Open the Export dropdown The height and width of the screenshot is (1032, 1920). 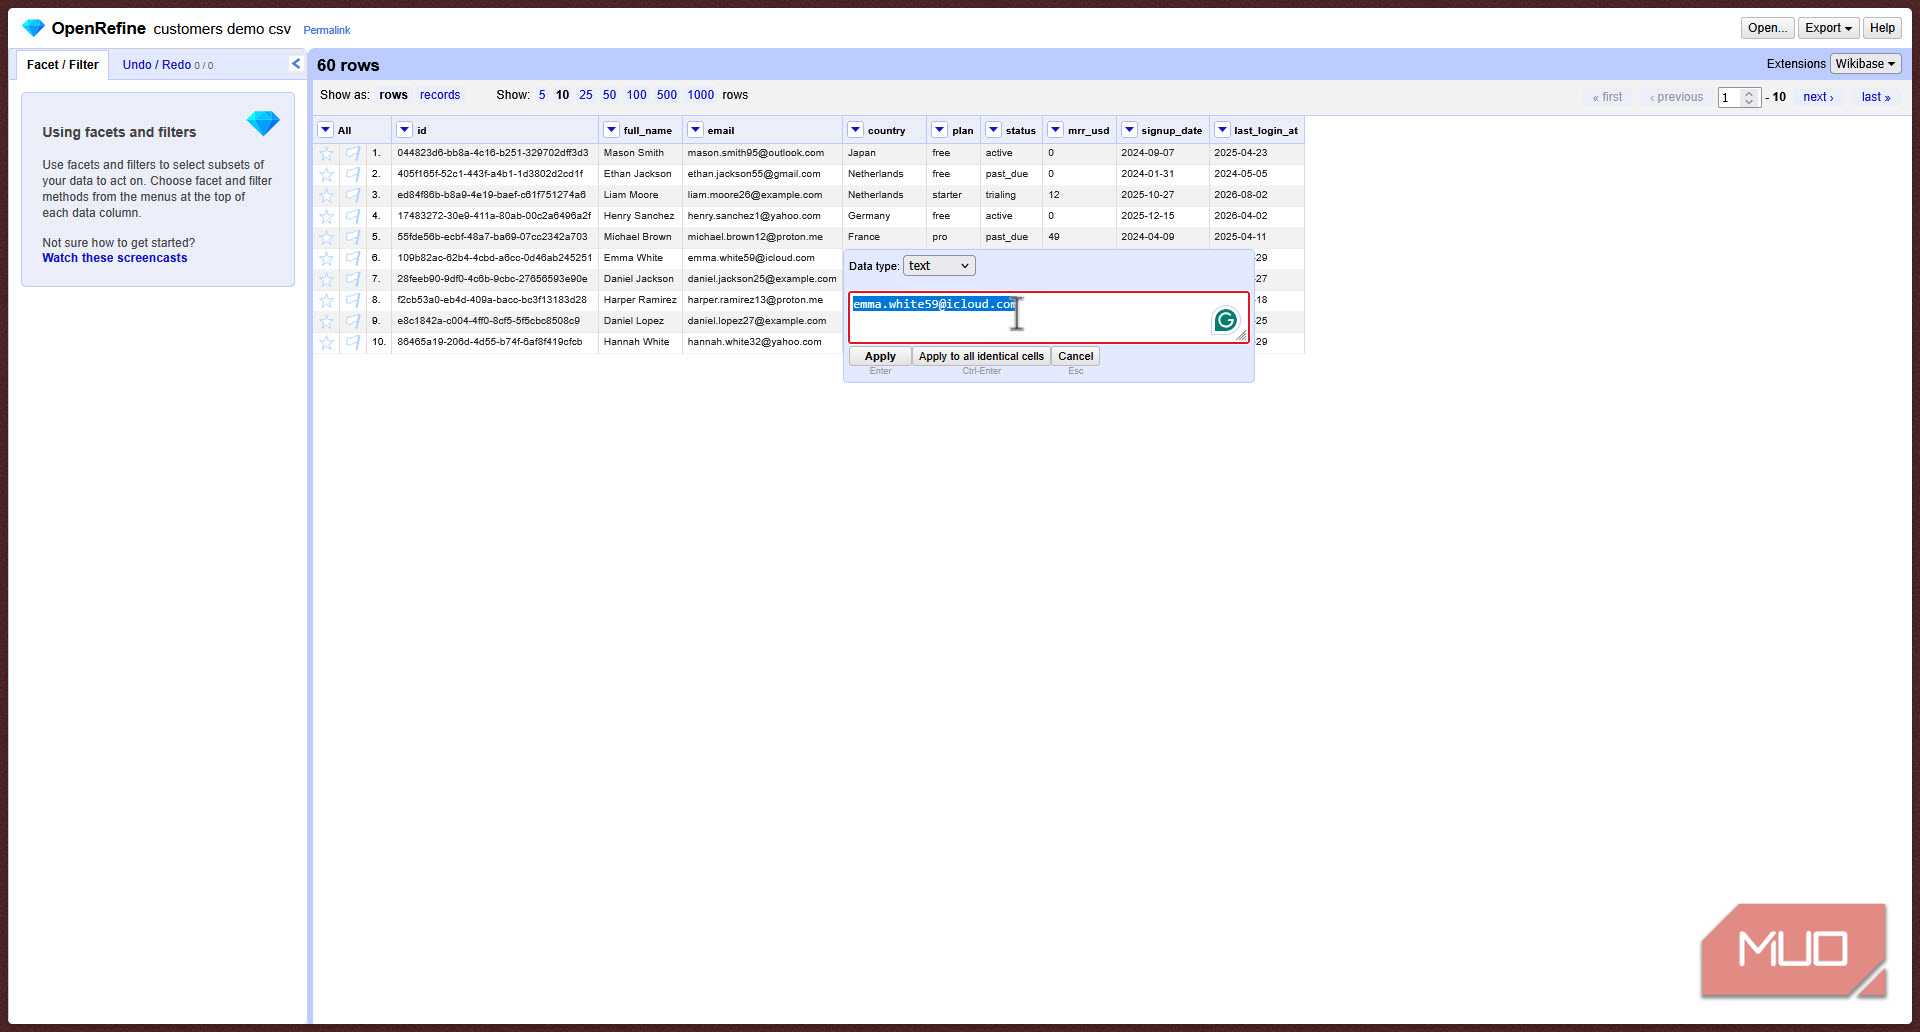[x=1828, y=28]
